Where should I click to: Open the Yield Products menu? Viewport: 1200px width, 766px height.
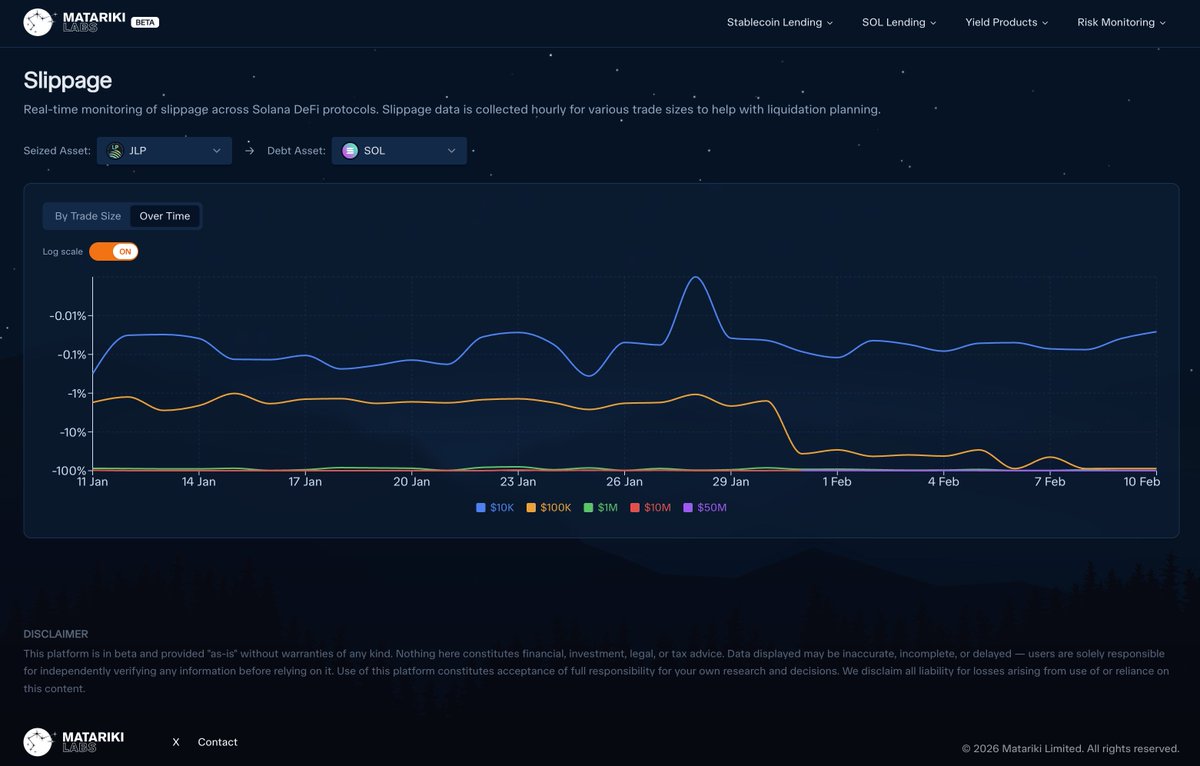[x=1007, y=22]
